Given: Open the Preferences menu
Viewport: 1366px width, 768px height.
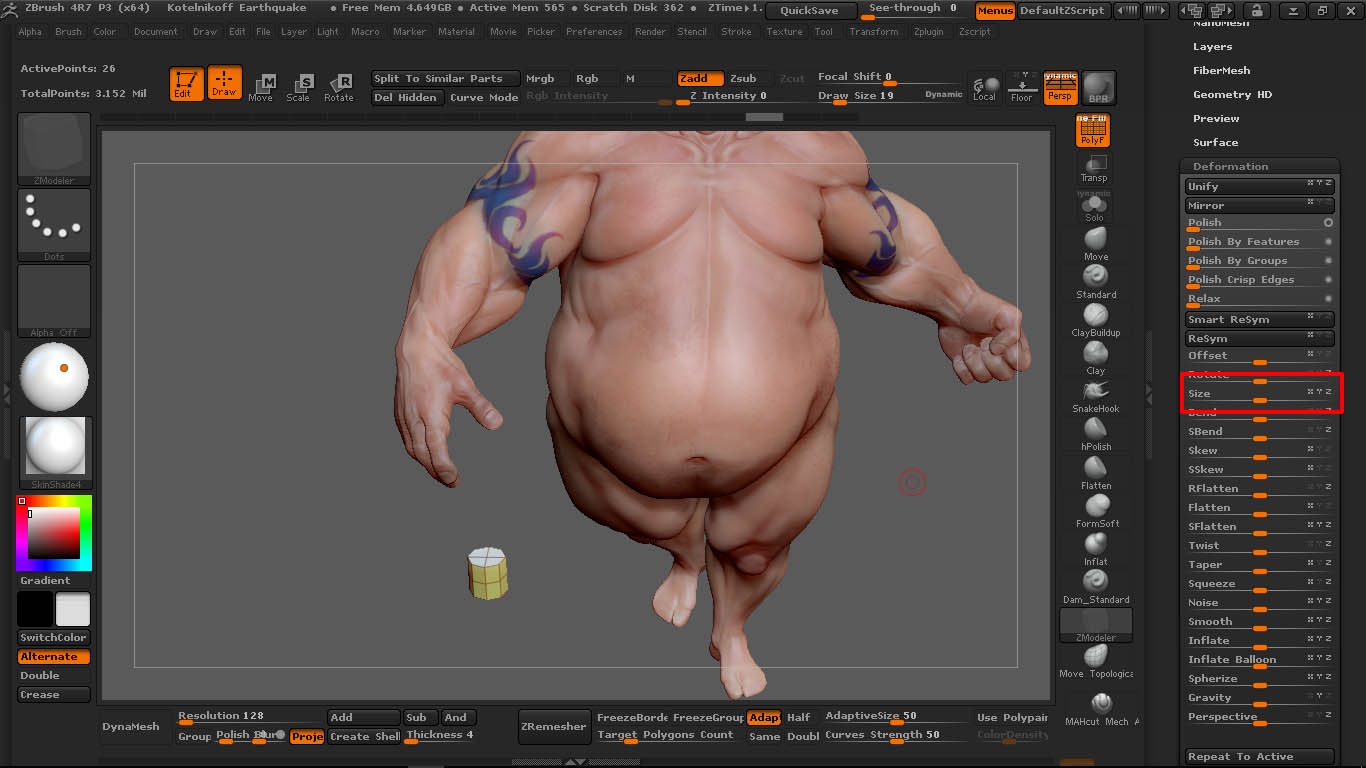Looking at the screenshot, I should pos(594,31).
